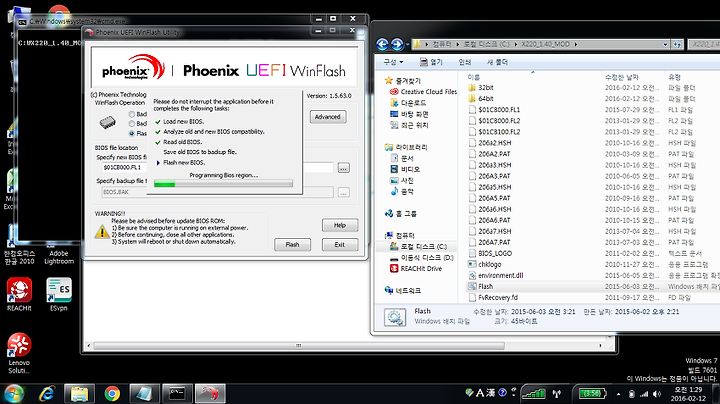
Task: Open the 인쇄 print toolbar item
Action: (x=465, y=62)
